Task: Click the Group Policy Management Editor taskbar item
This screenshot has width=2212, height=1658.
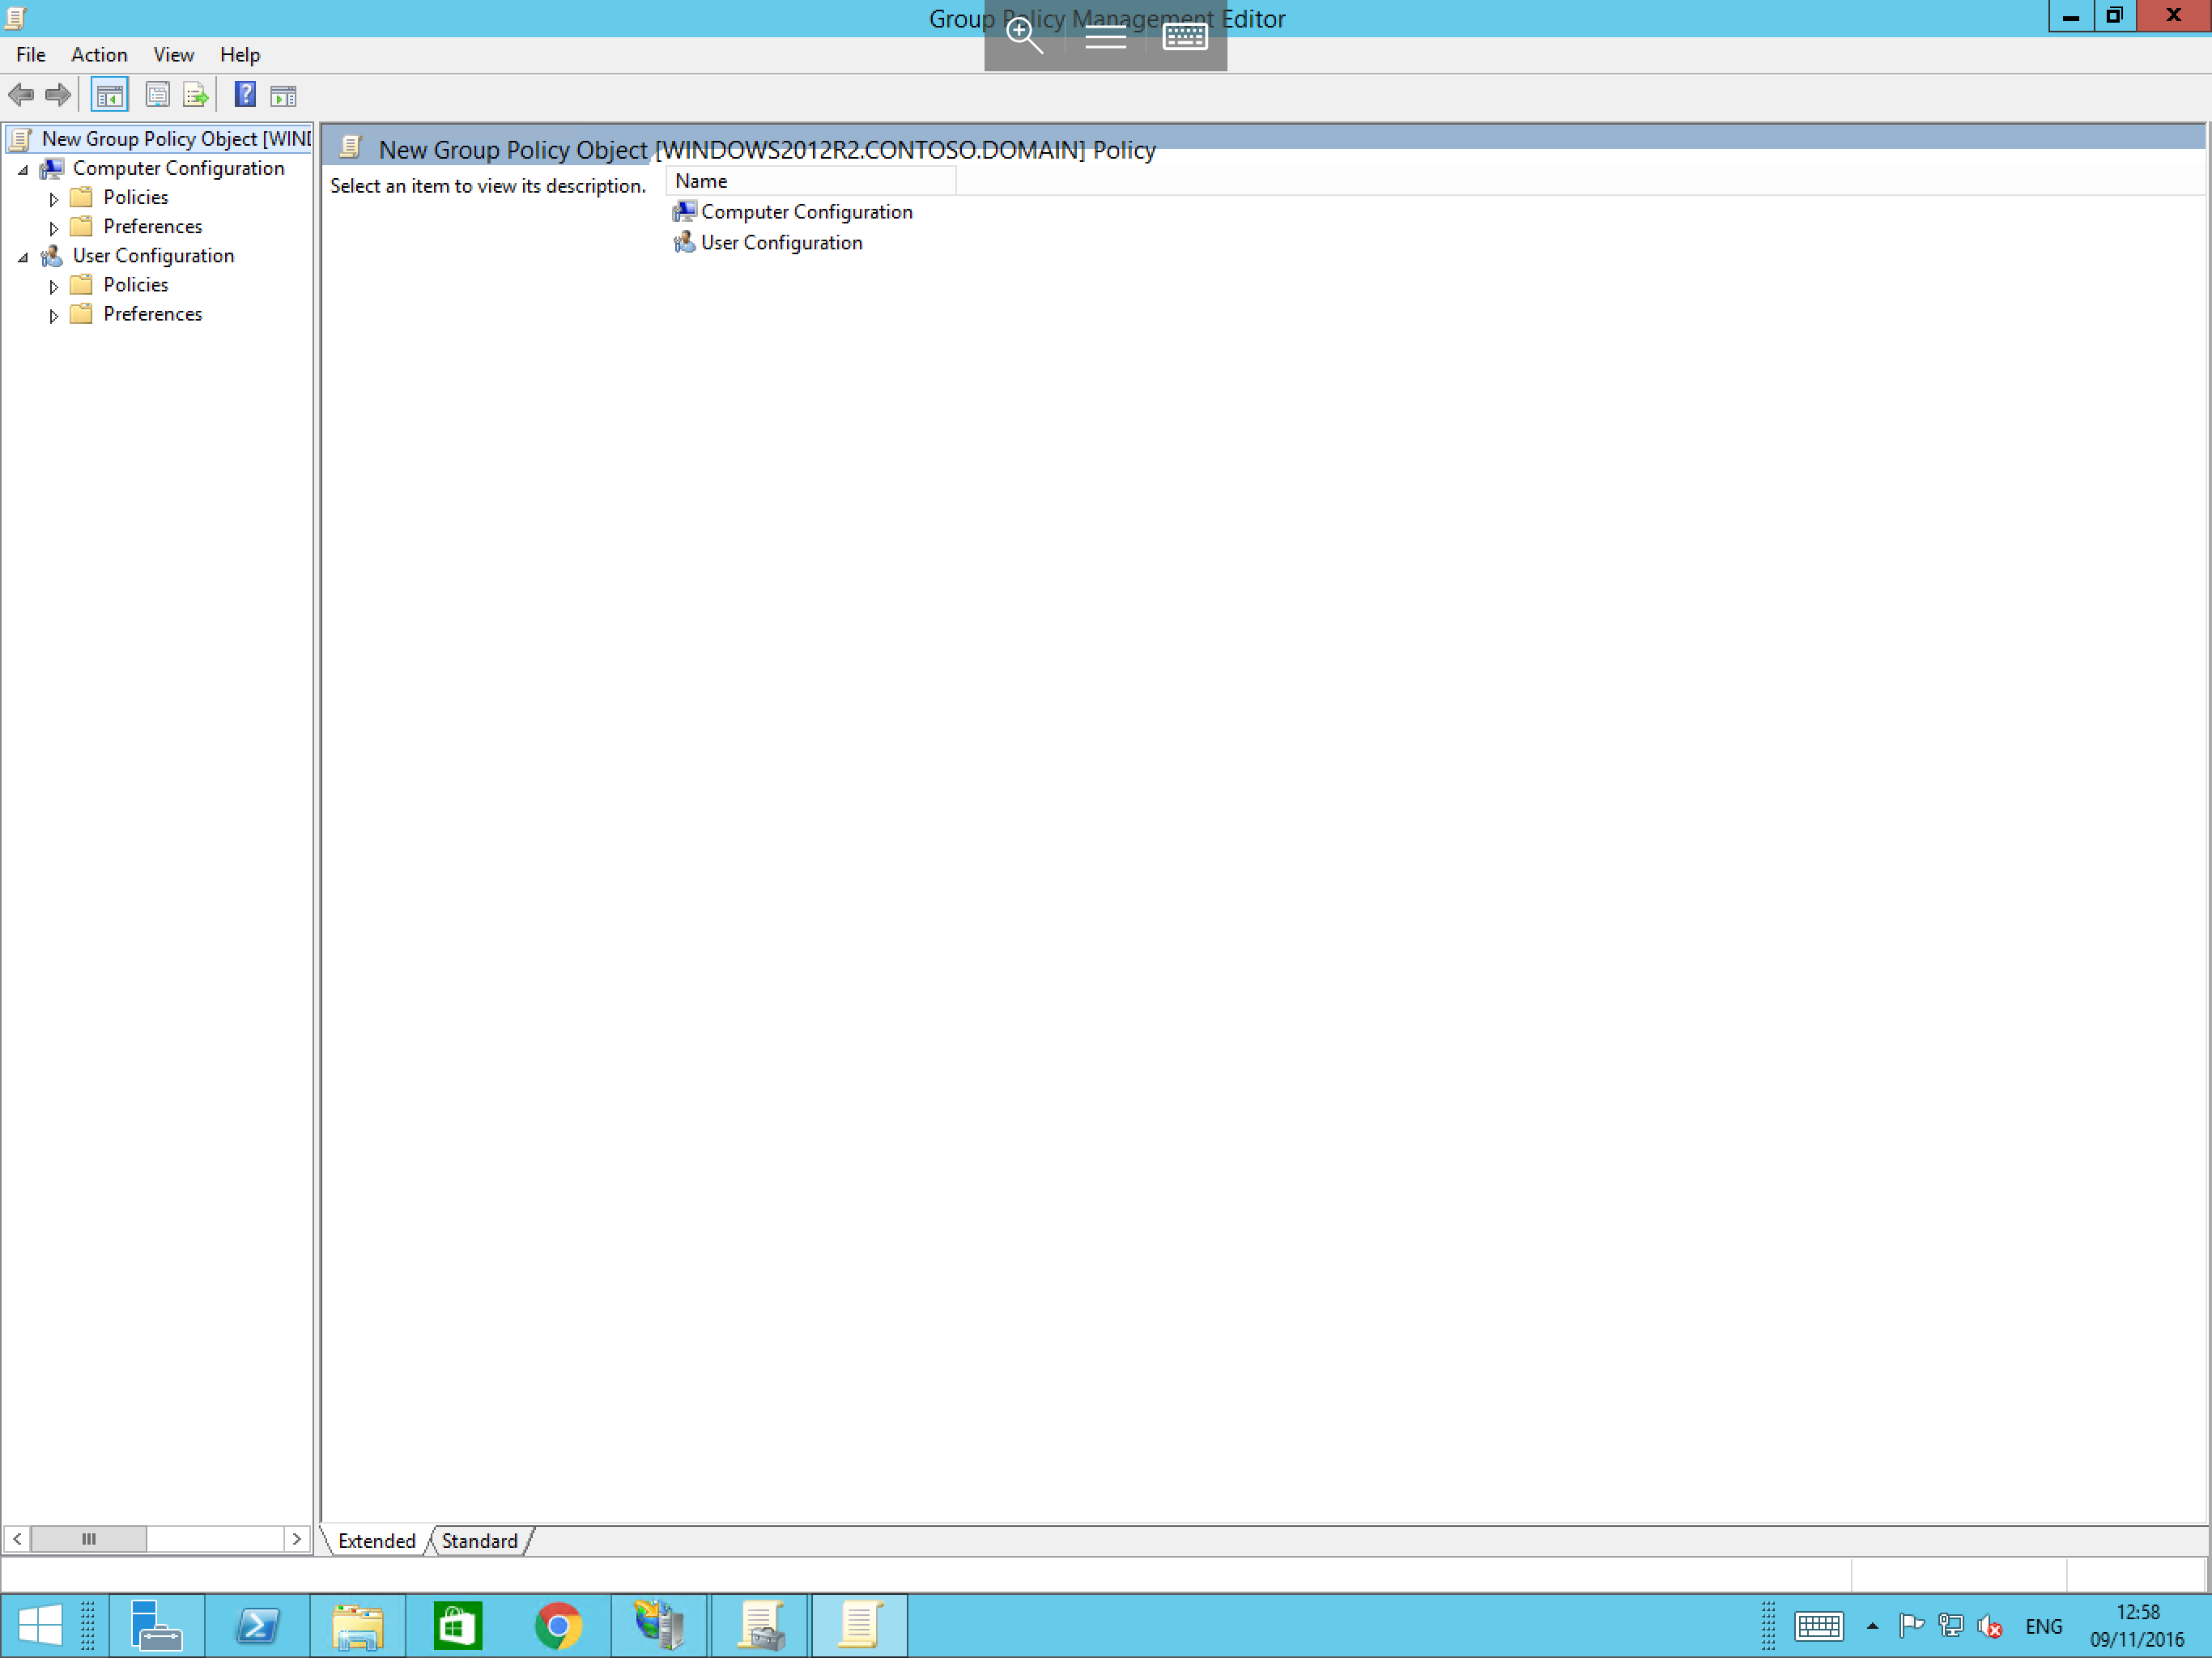Action: coord(860,1625)
